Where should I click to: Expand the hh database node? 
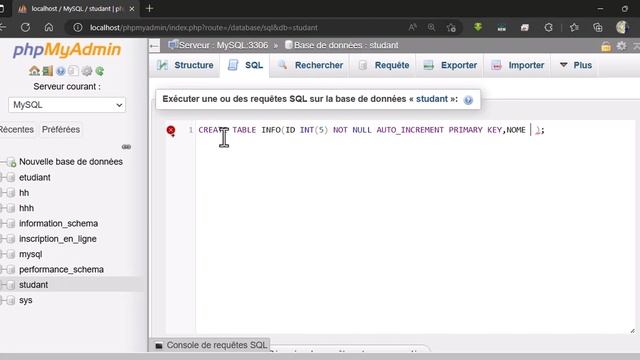click(x=3, y=193)
